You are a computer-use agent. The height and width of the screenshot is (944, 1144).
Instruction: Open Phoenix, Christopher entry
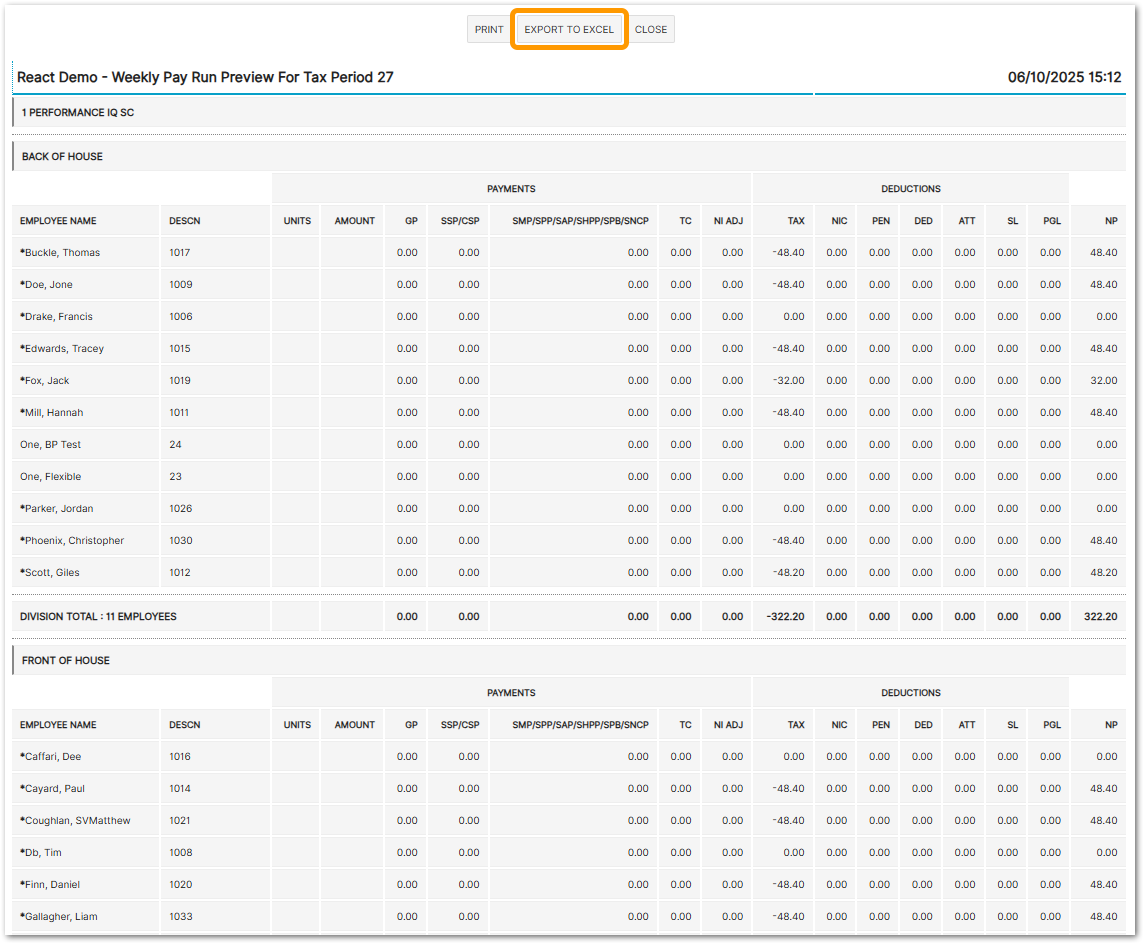(74, 541)
